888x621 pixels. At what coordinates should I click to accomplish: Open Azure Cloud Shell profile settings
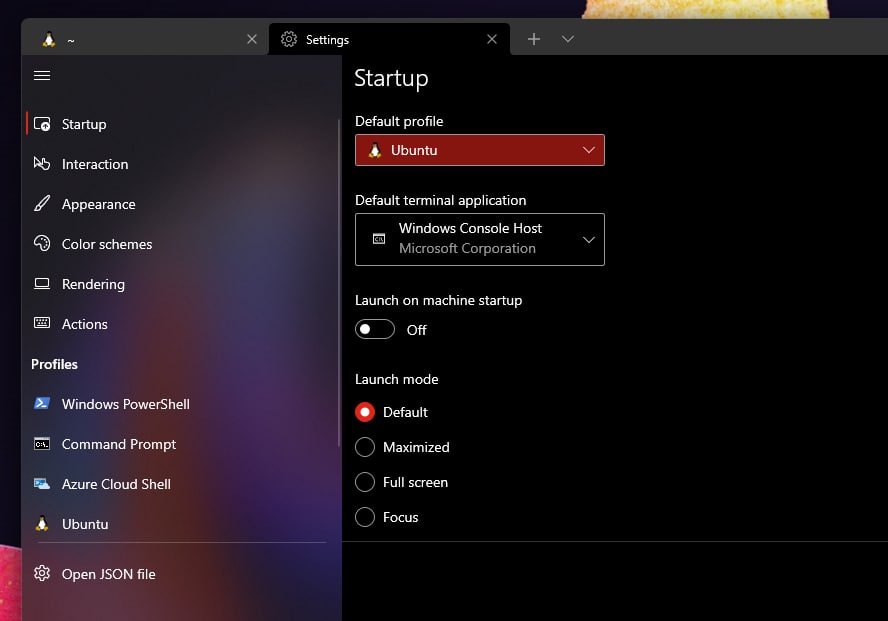click(x=181, y=484)
